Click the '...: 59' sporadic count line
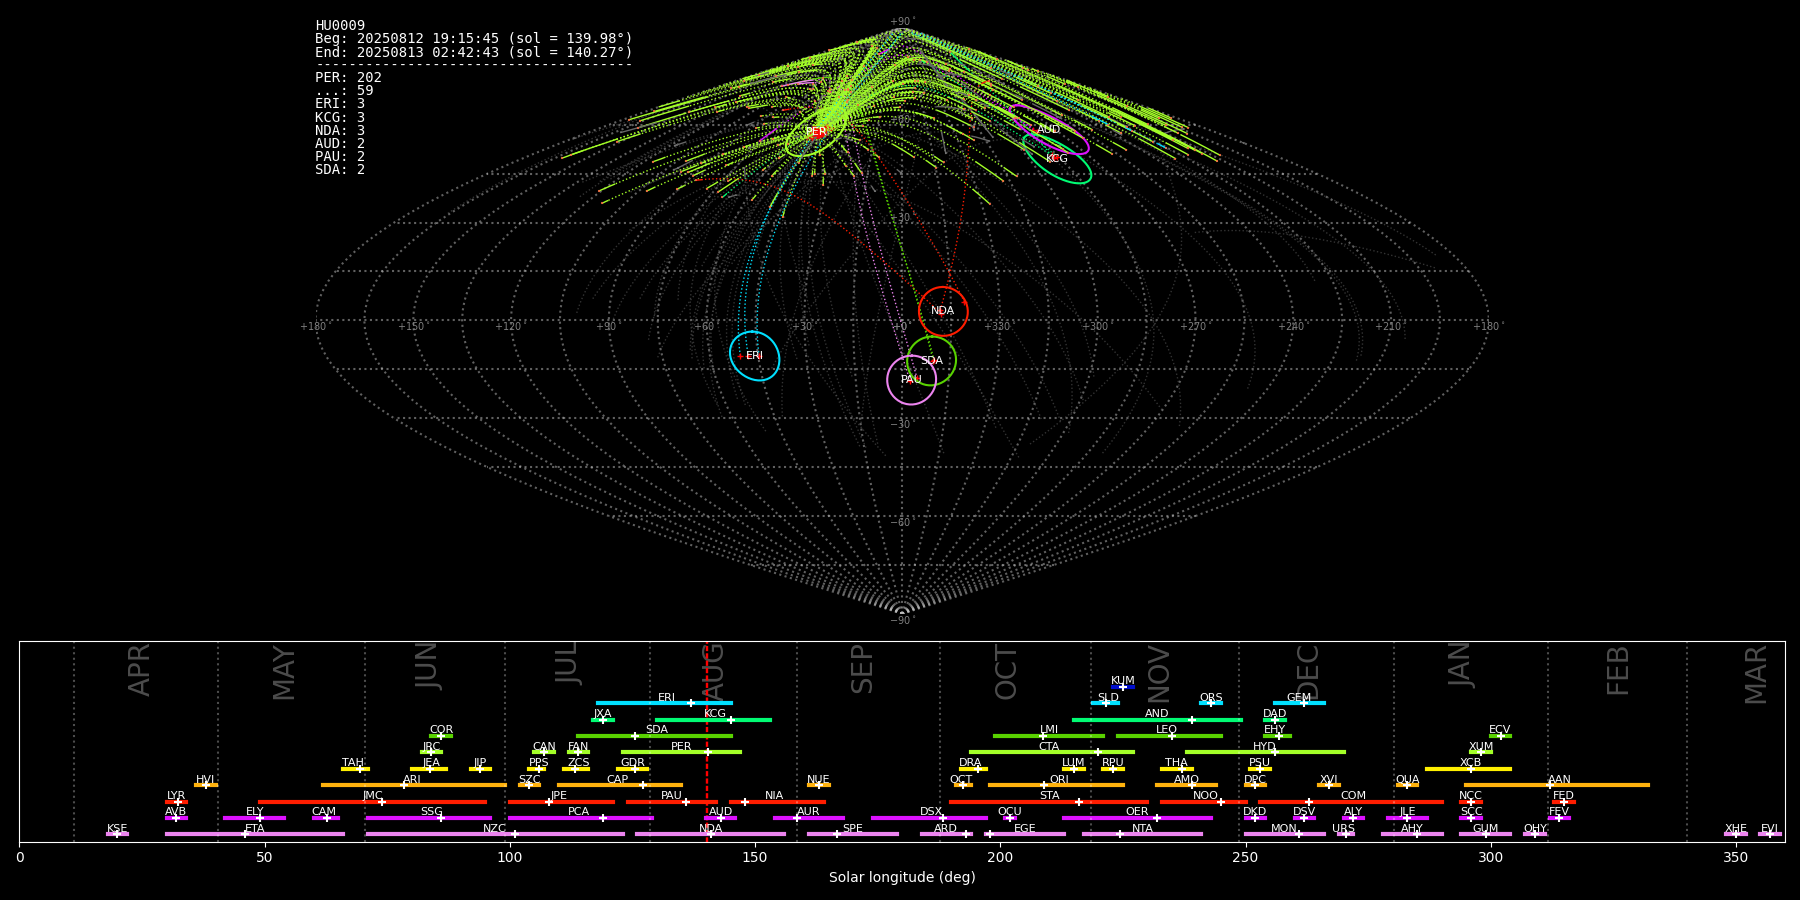The image size is (1800, 900). (x=344, y=91)
